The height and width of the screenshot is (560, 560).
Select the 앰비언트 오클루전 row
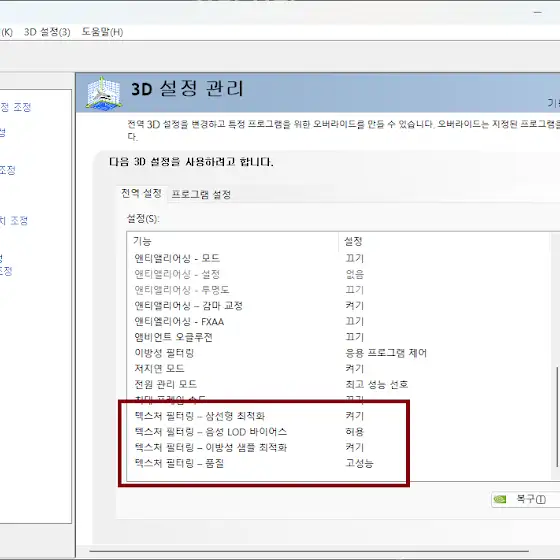338,337
